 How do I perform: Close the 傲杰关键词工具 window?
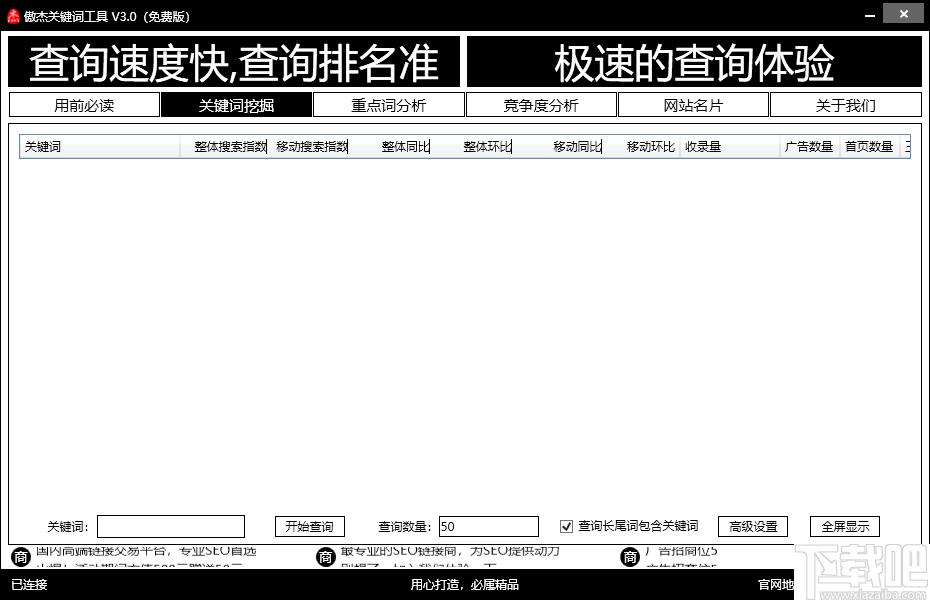click(x=903, y=14)
